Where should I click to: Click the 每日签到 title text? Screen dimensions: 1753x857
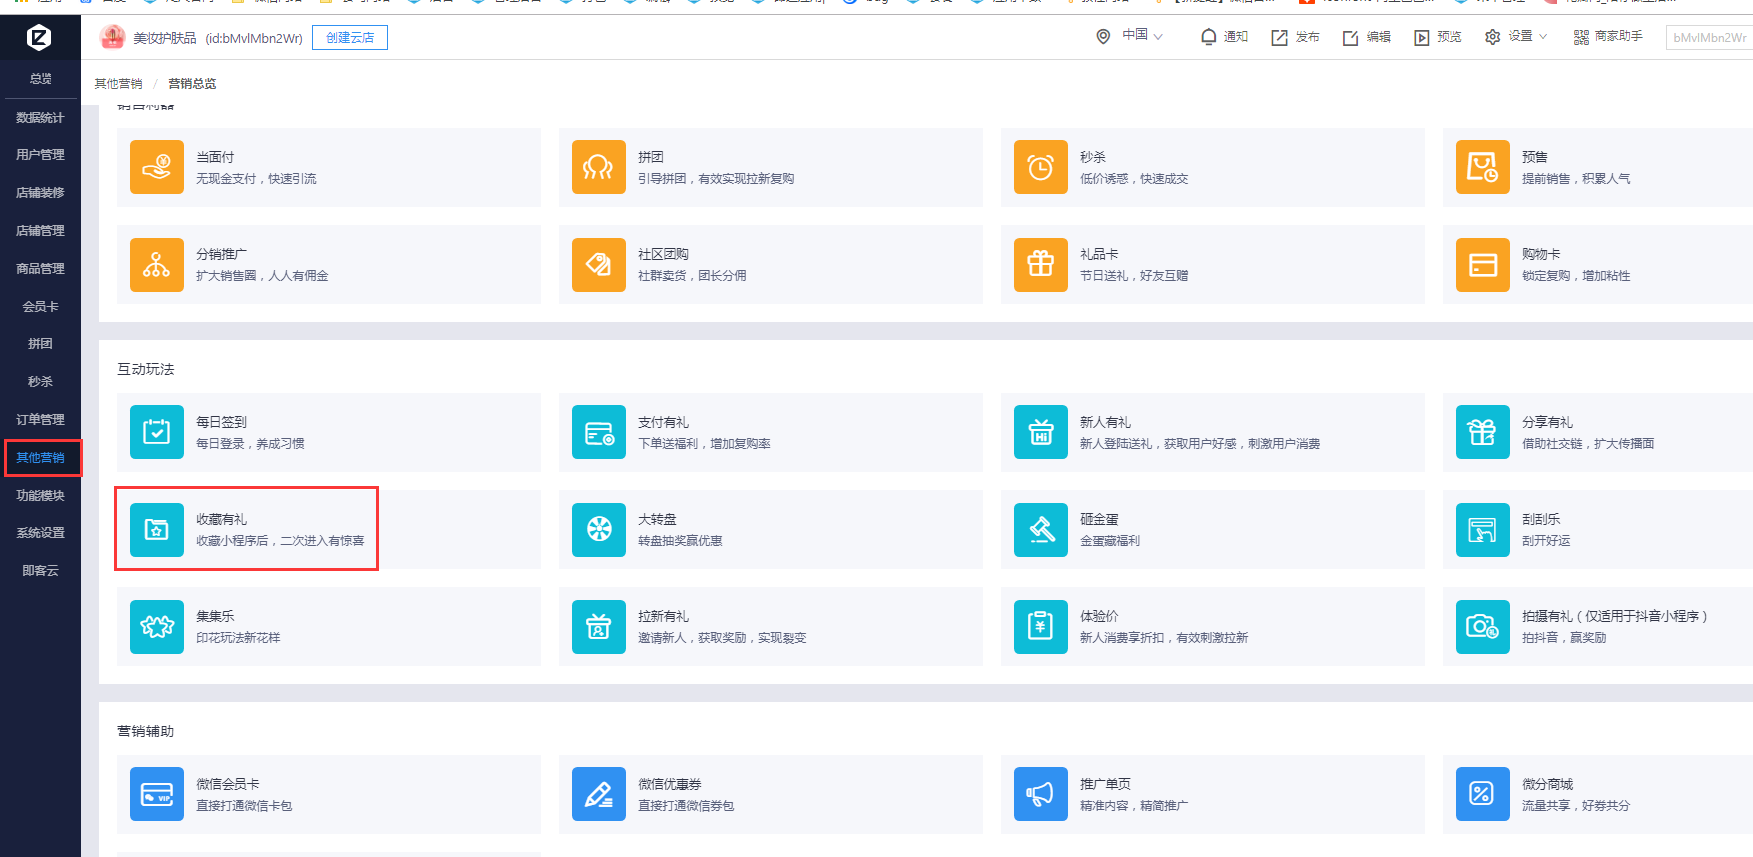pos(221,423)
